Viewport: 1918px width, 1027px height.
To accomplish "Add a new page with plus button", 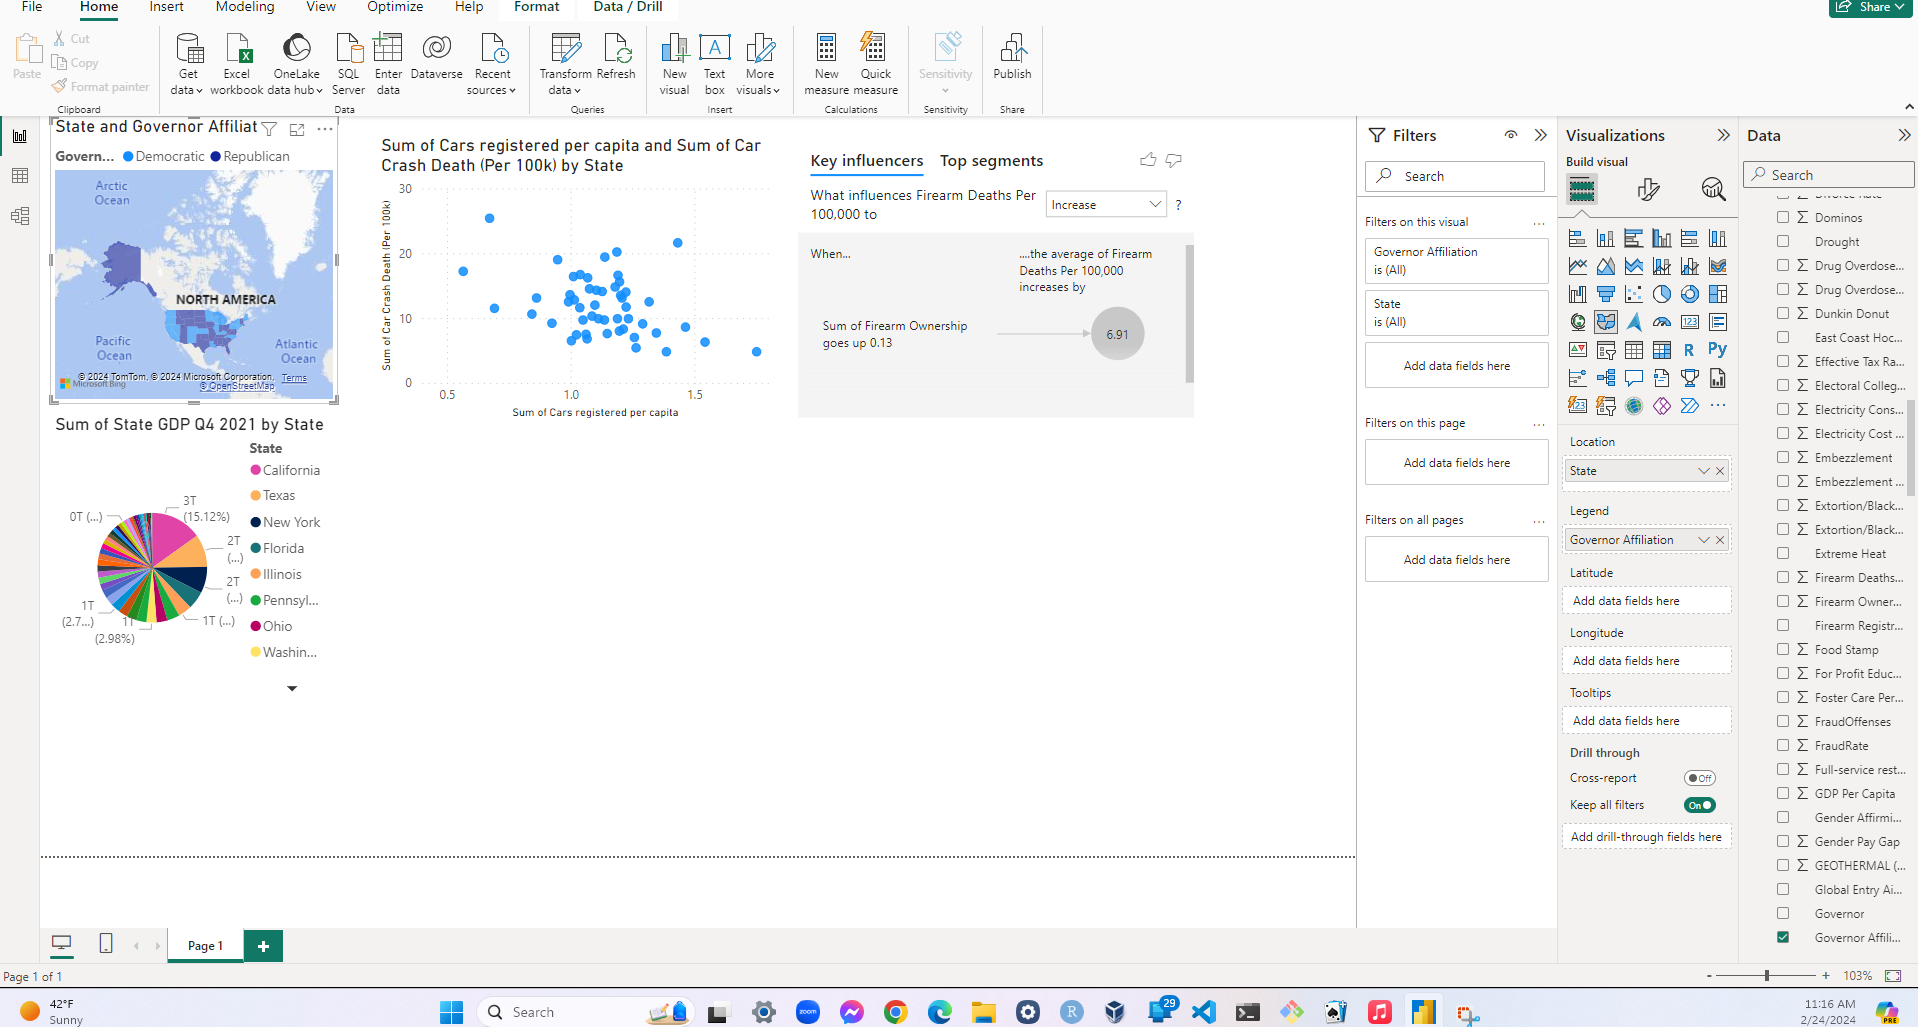I will coord(263,946).
